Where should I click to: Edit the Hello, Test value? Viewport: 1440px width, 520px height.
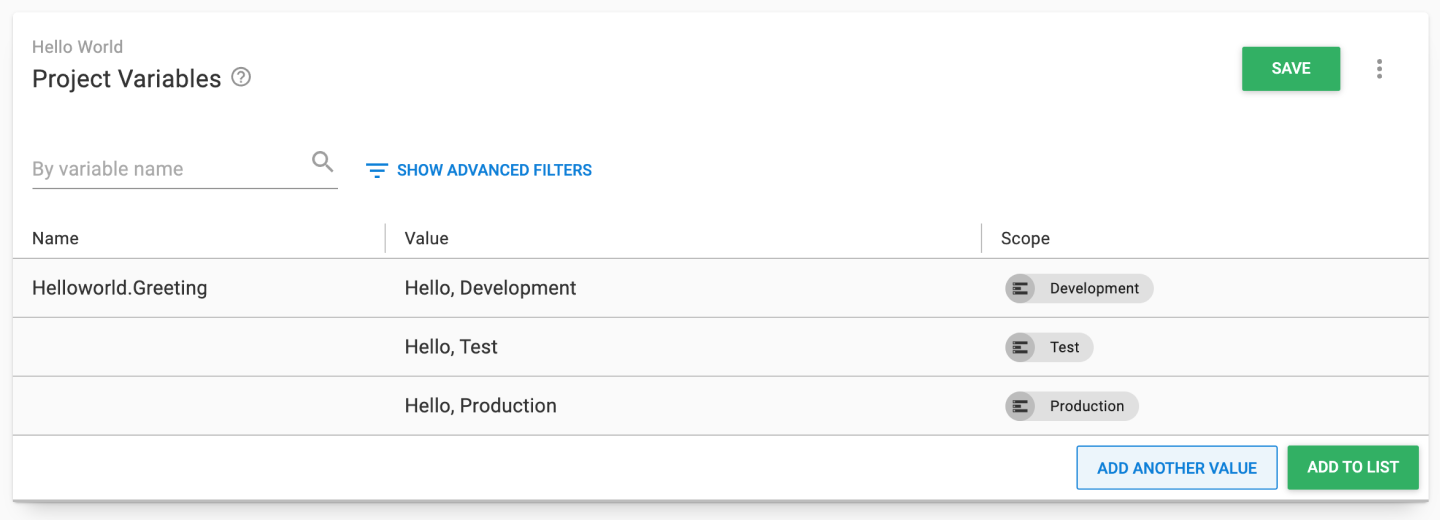(x=451, y=347)
